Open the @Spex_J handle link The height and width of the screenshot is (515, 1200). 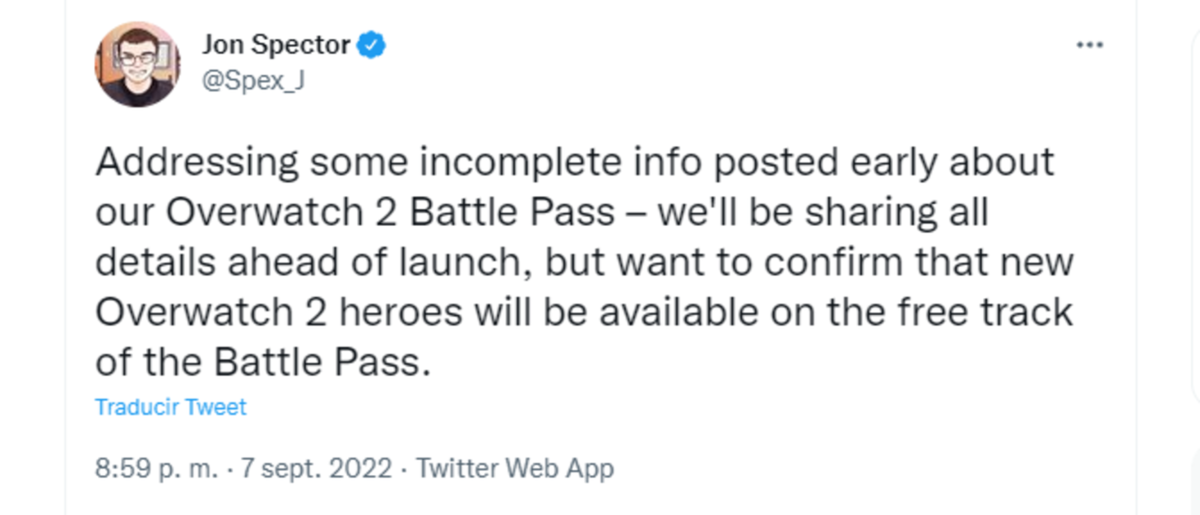252,81
